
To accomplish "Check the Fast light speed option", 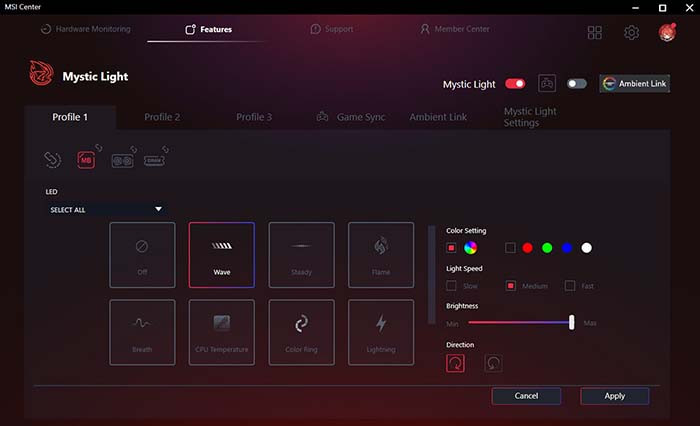I will [570, 286].
